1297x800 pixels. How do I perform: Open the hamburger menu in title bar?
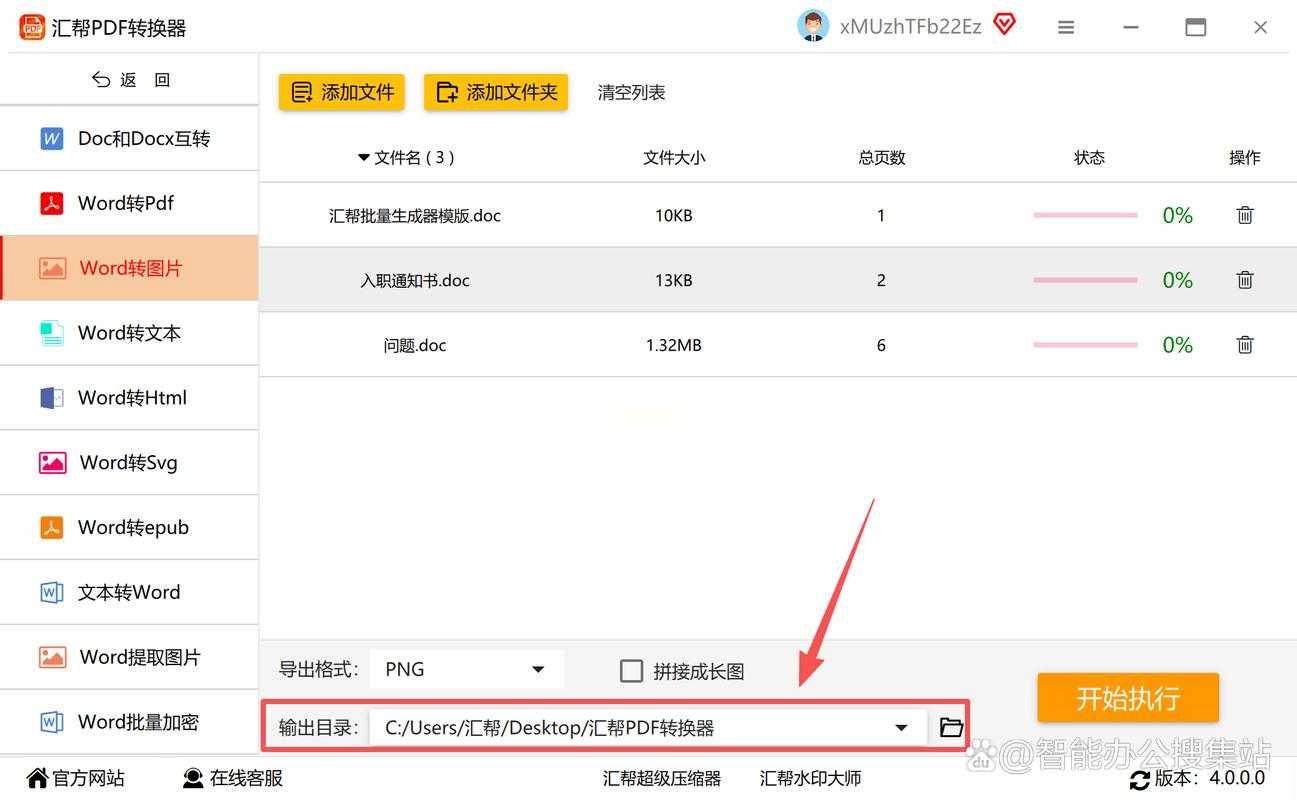tap(1065, 26)
